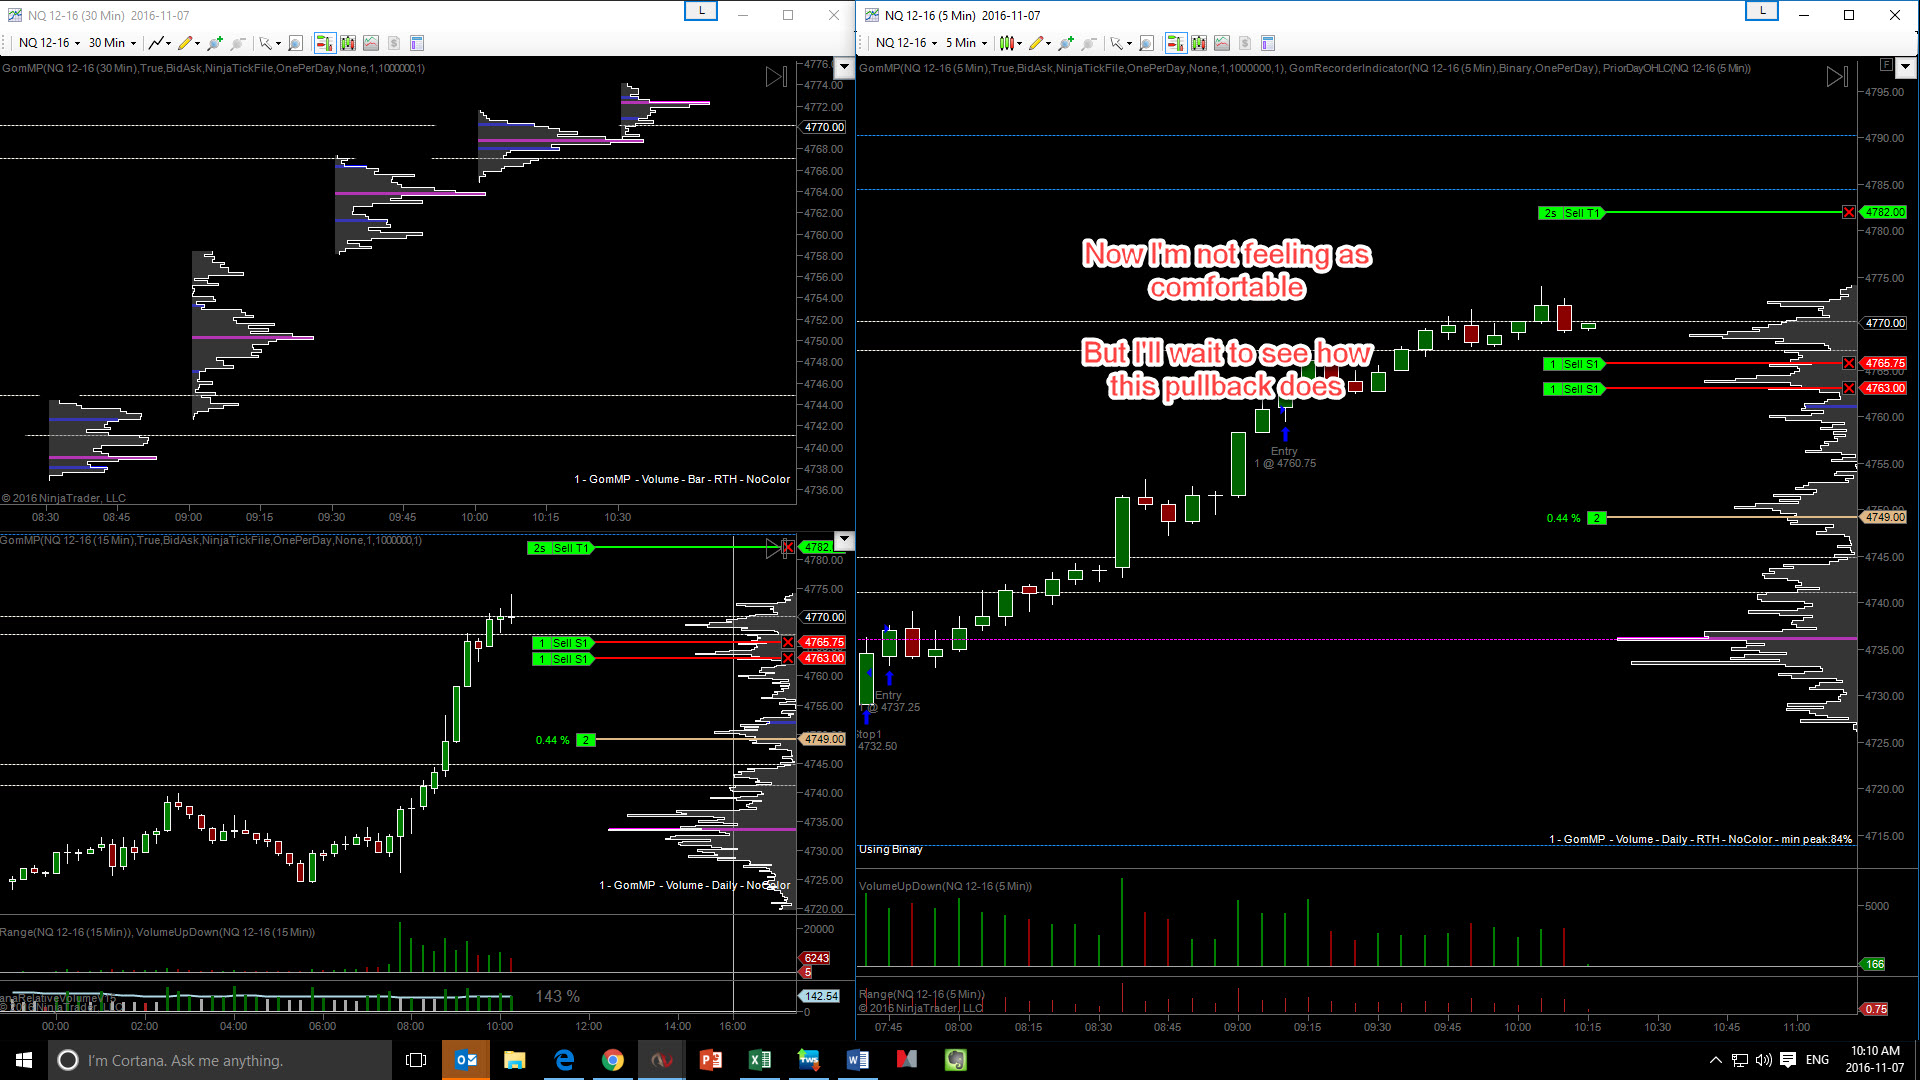Expand the panel dropdown arrow on the 30 Min chart

tap(844, 67)
